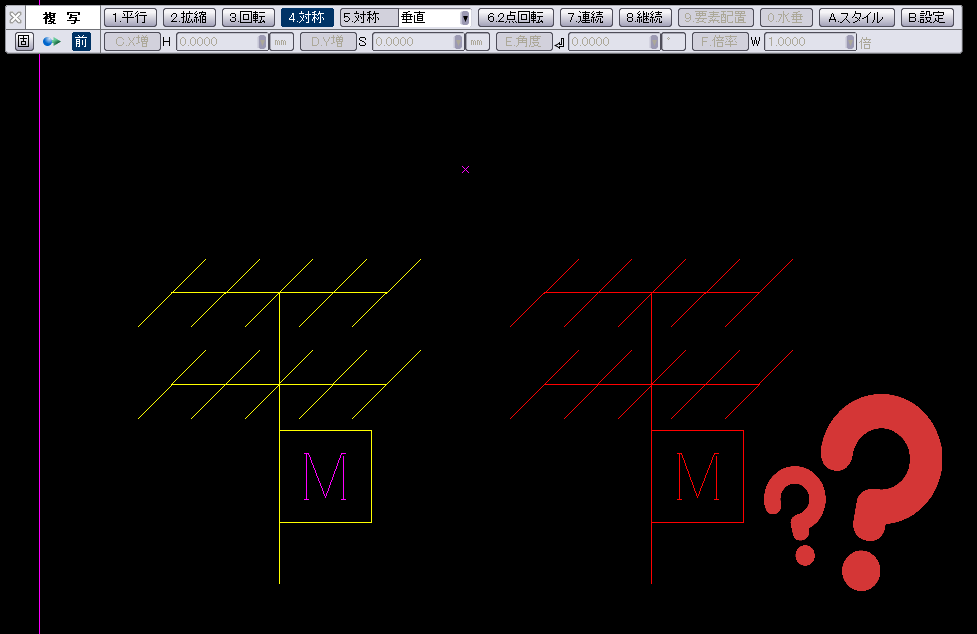This screenshot has height=634, width=977.
Task: Toggle the highlighted 4.対称 mode
Action: pos(307,17)
